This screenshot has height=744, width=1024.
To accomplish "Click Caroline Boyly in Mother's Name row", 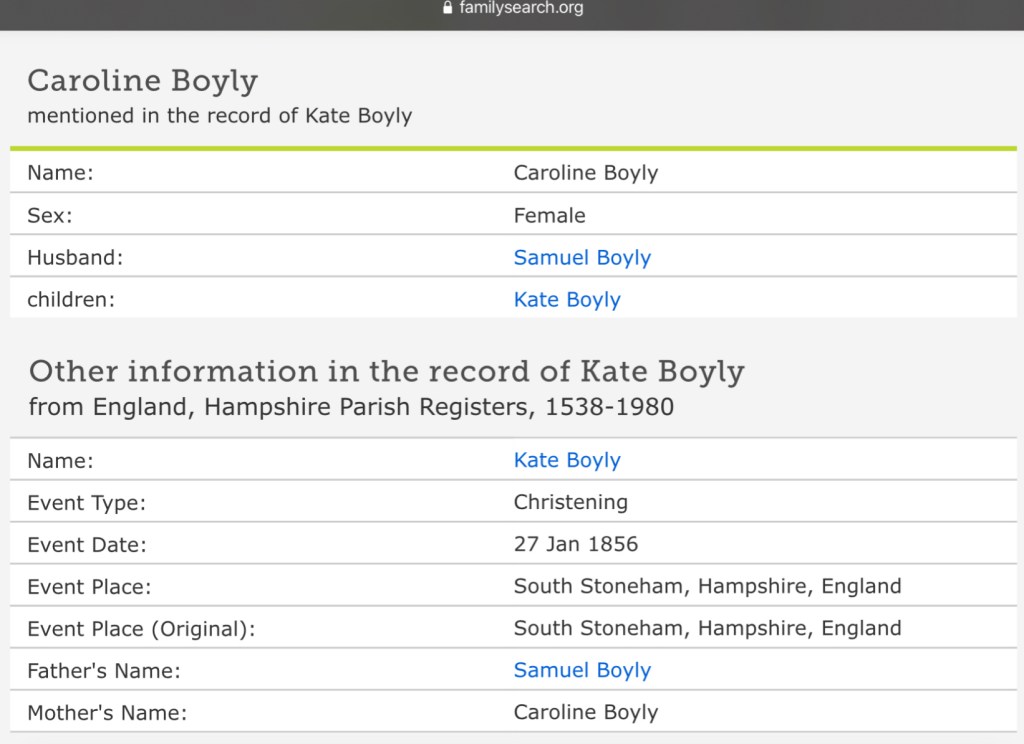I will click(585, 712).
